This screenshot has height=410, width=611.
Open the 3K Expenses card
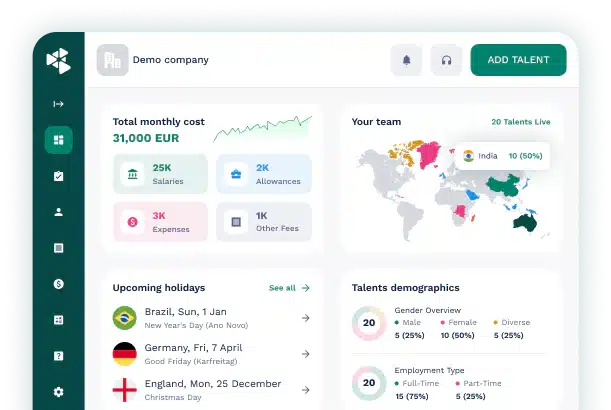coord(161,222)
